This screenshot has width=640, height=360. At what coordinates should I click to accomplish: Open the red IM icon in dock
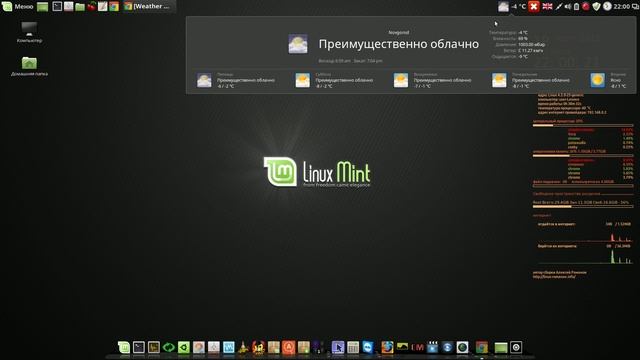[417, 347]
